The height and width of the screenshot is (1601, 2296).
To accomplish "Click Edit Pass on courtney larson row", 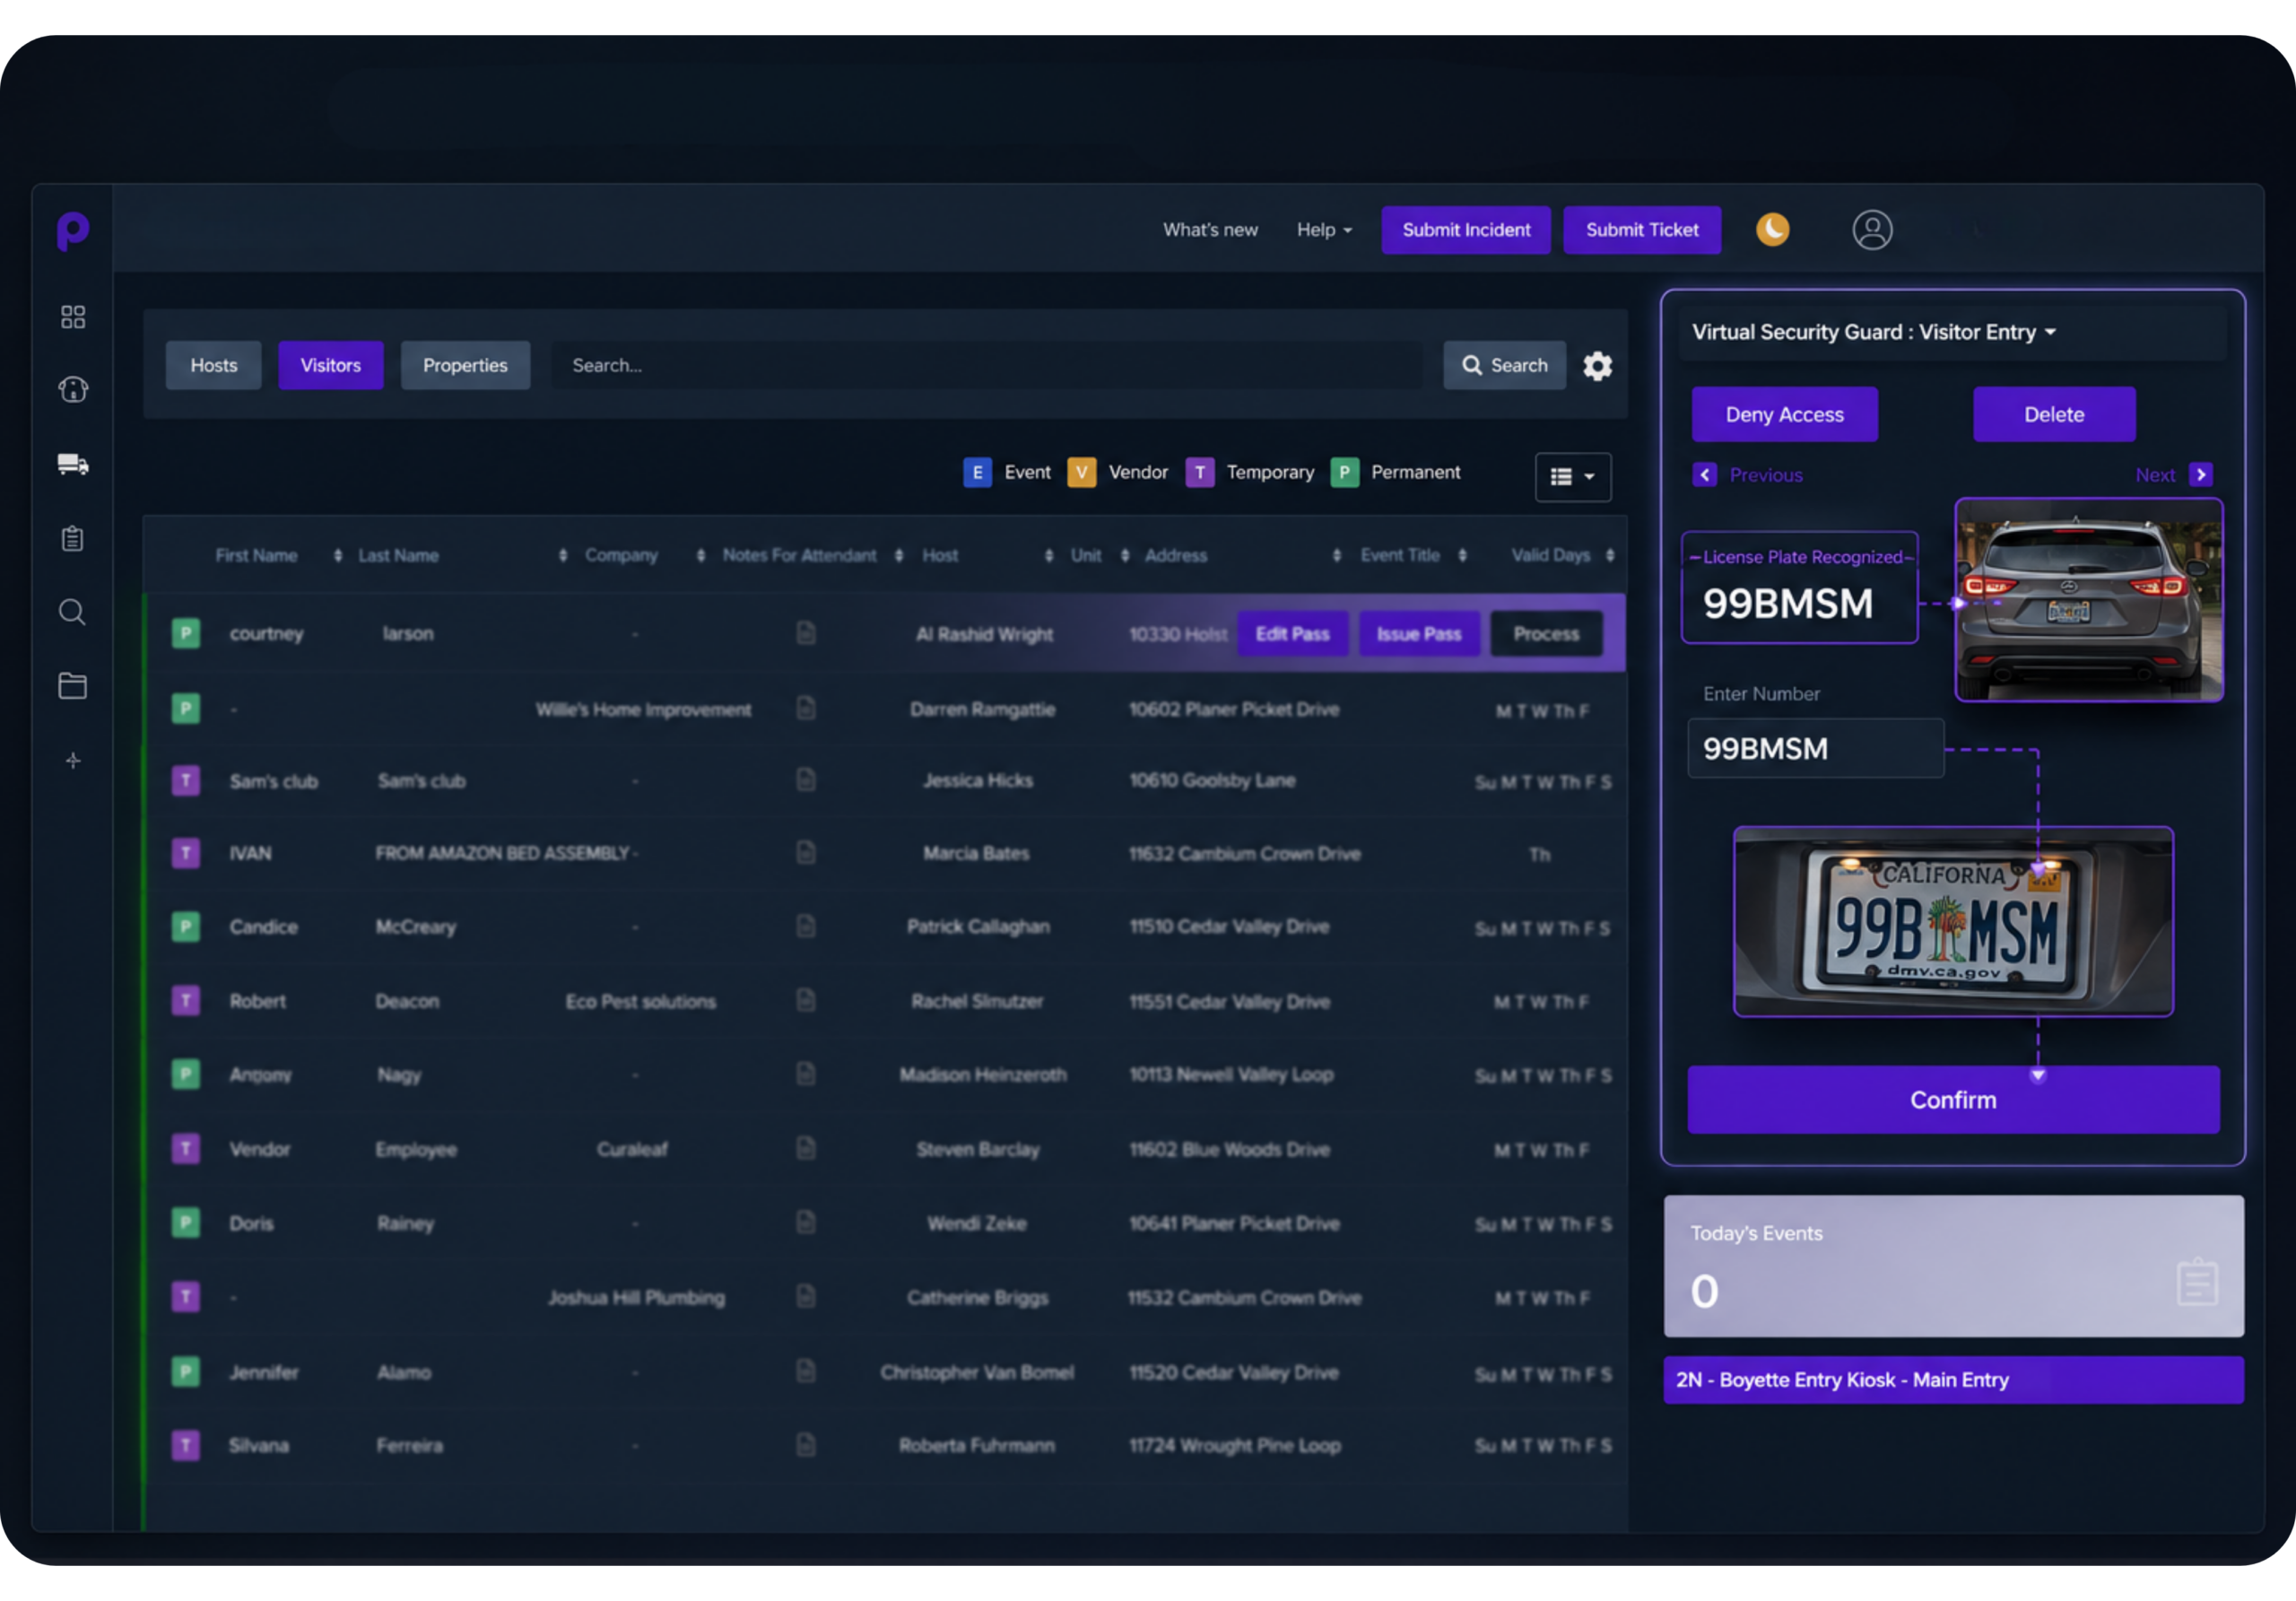I will coord(1292,634).
